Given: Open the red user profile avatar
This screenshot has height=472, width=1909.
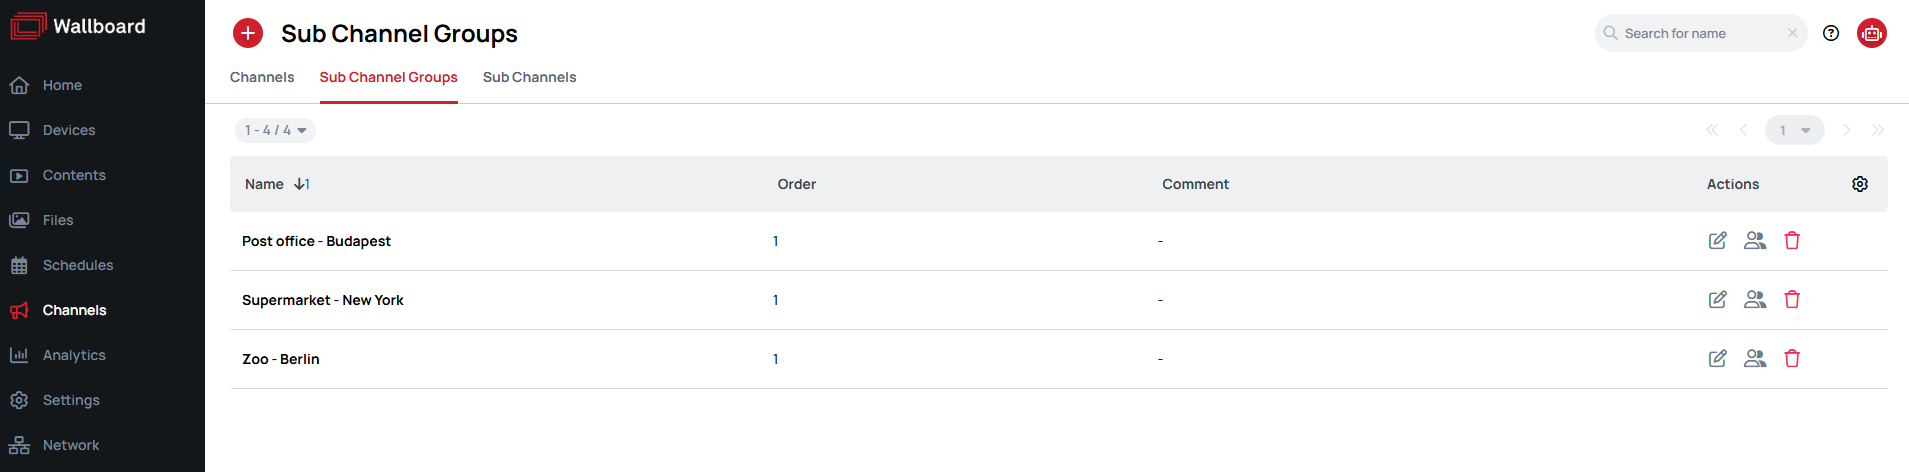Looking at the screenshot, I should (x=1872, y=33).
